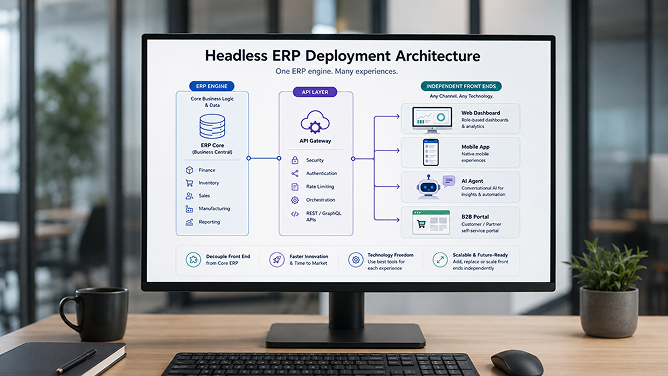Click the title 'Headless ERP Deployment Architecture'

click(x=343, y=56)
